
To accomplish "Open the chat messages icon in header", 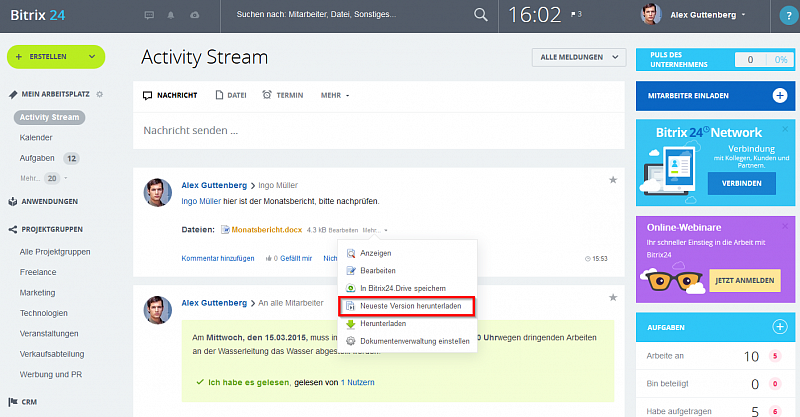I will pyautogui.click(x=149, y=15).
